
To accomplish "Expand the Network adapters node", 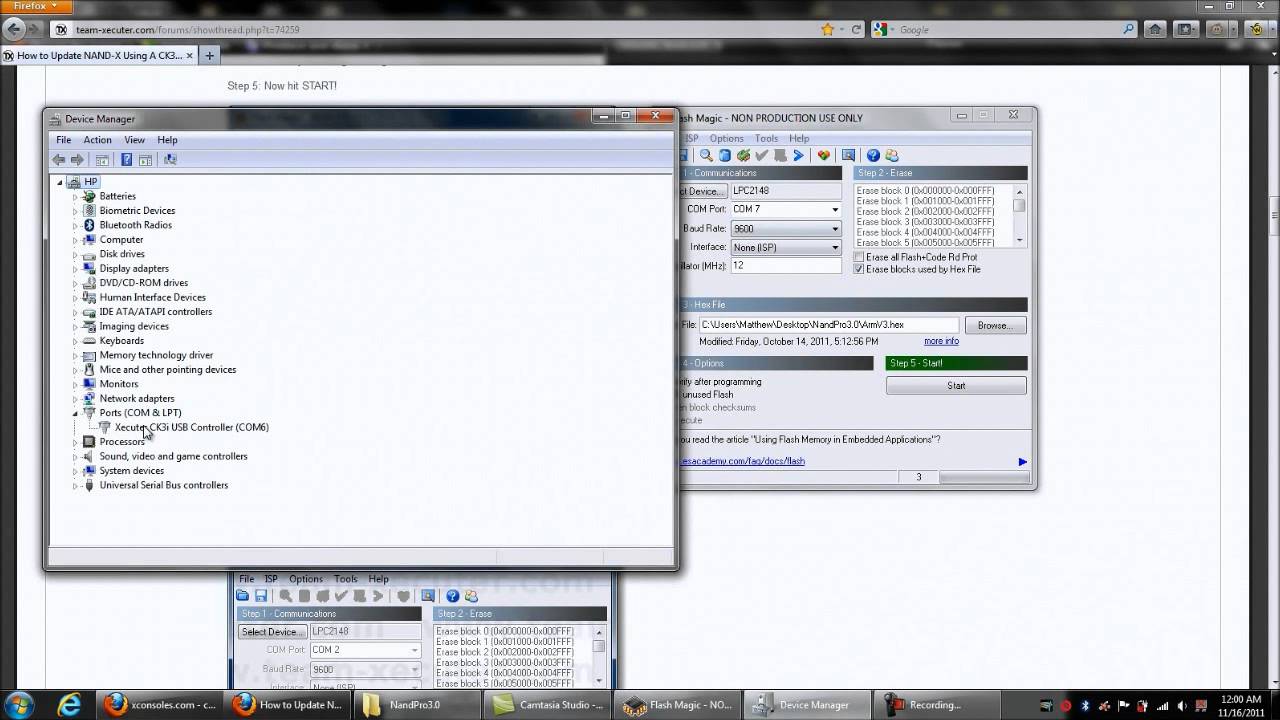I will (x=75, y=399).
